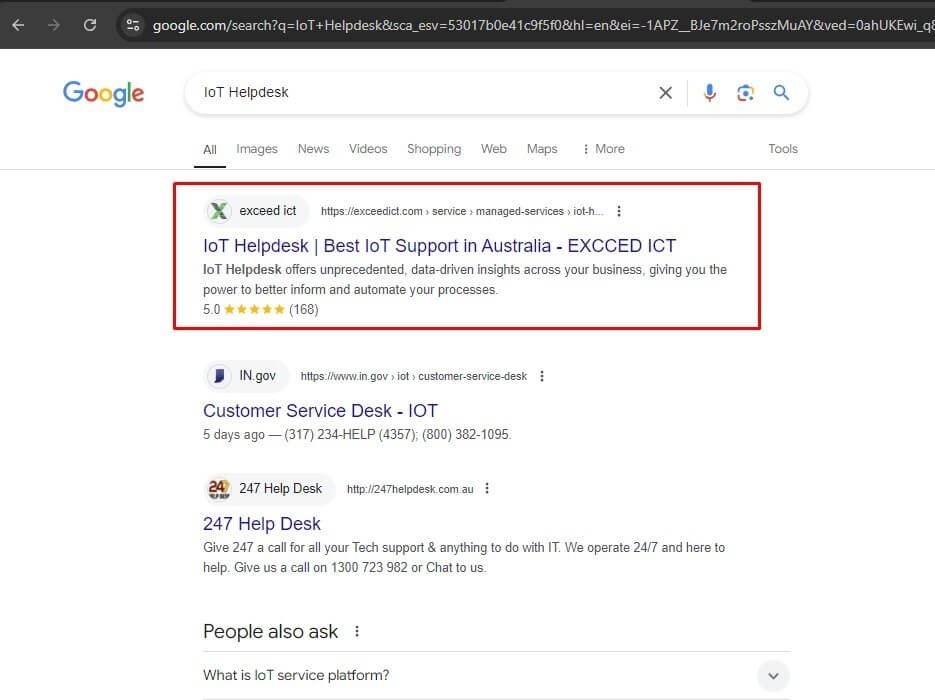Open People also ask options menu
Image resolution: width=935 pixels, height=700 pixels.
coord(357,631)
